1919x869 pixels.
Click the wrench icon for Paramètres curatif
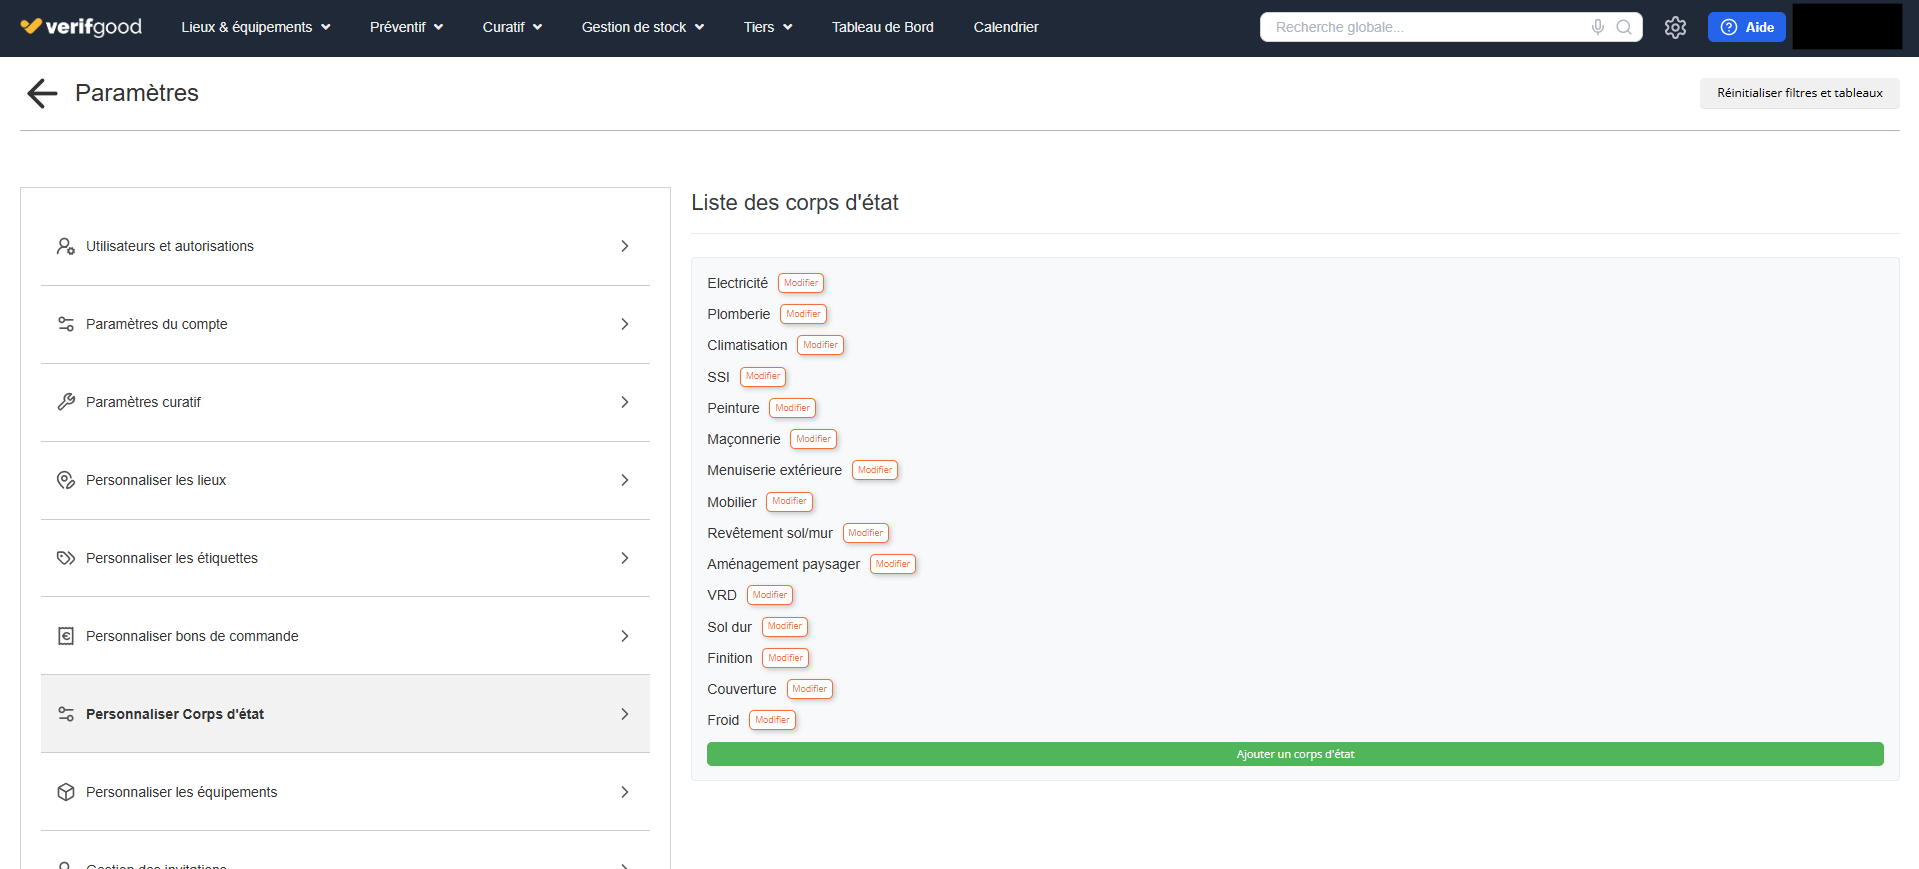click(x=66, y=402)
